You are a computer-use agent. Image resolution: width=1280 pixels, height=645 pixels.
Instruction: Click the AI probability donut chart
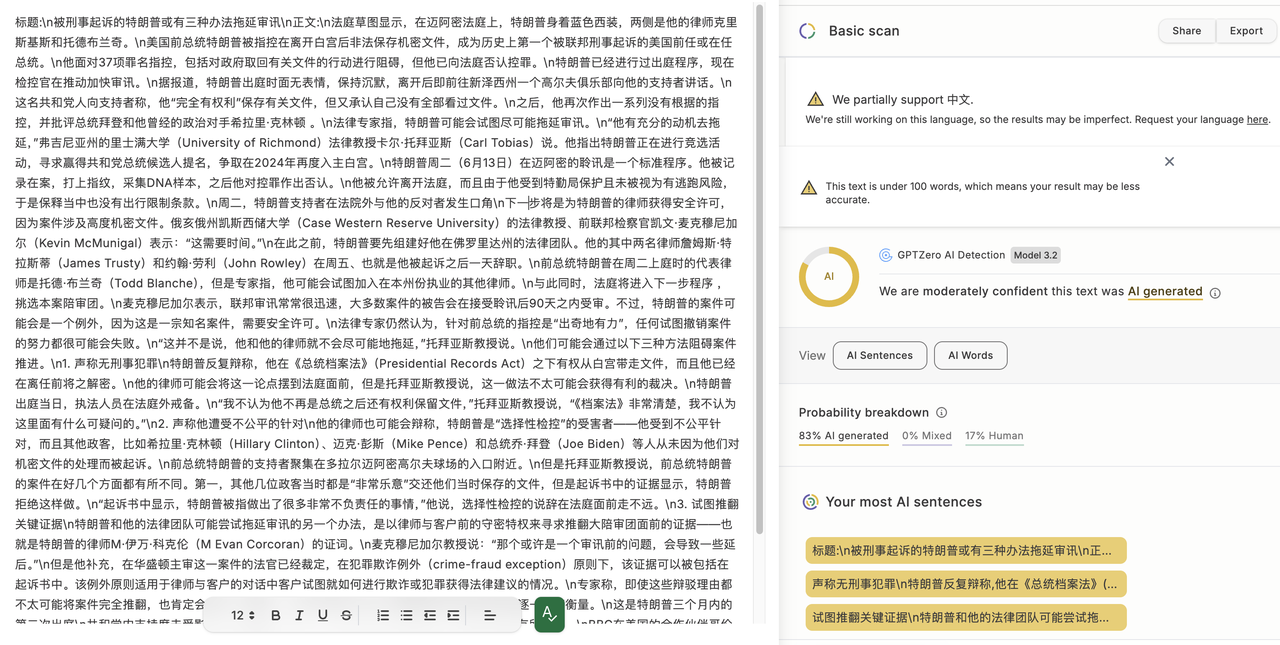coord(829,277)
